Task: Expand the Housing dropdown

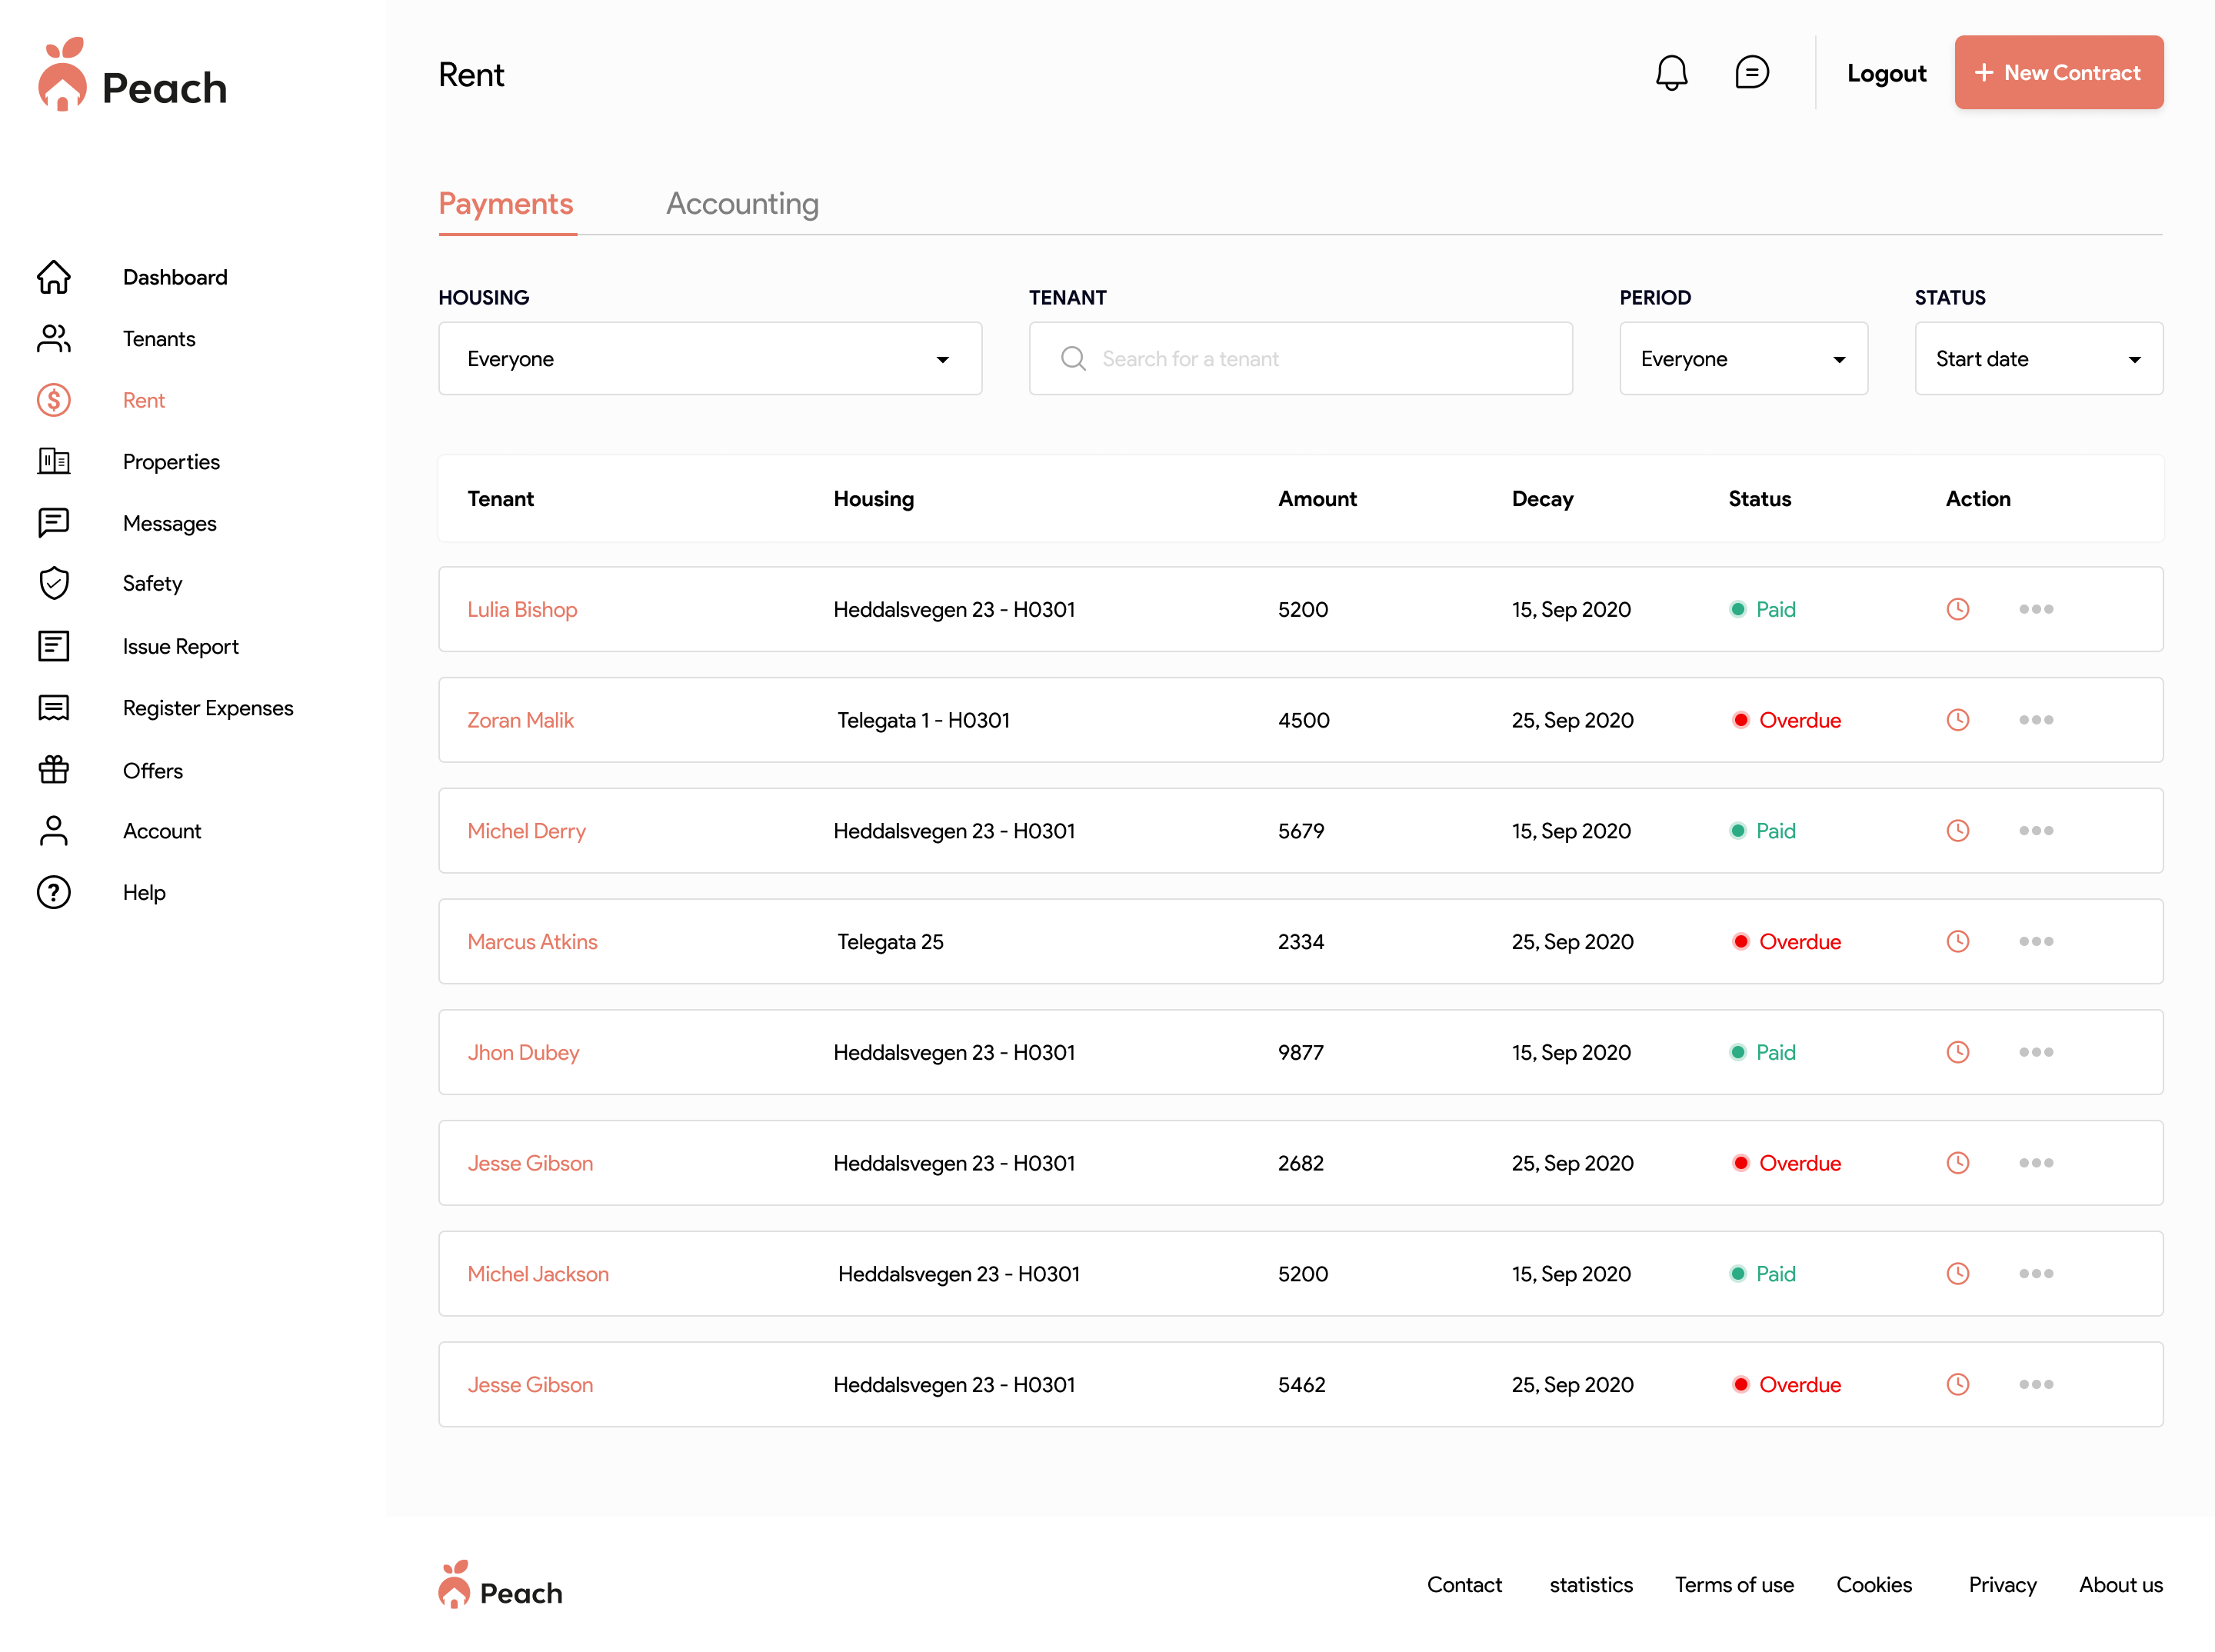Action: [709, 359]
